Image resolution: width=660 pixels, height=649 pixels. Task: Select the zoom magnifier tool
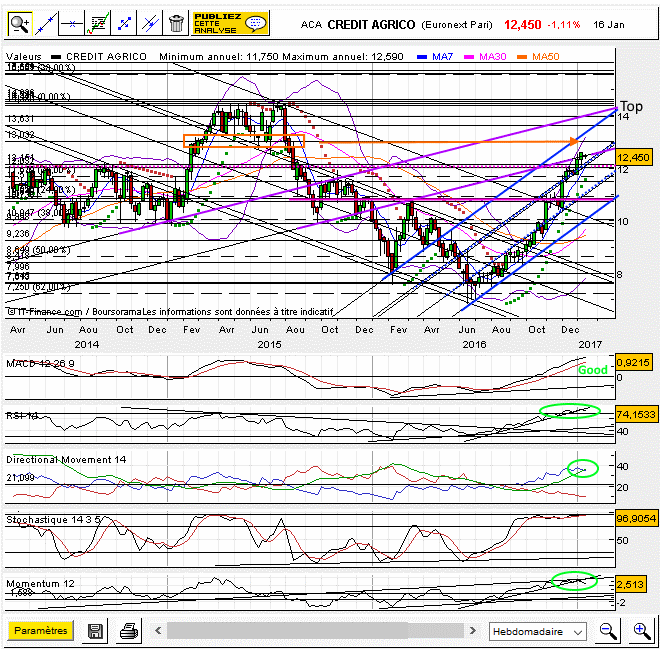(x=20, y=24)
